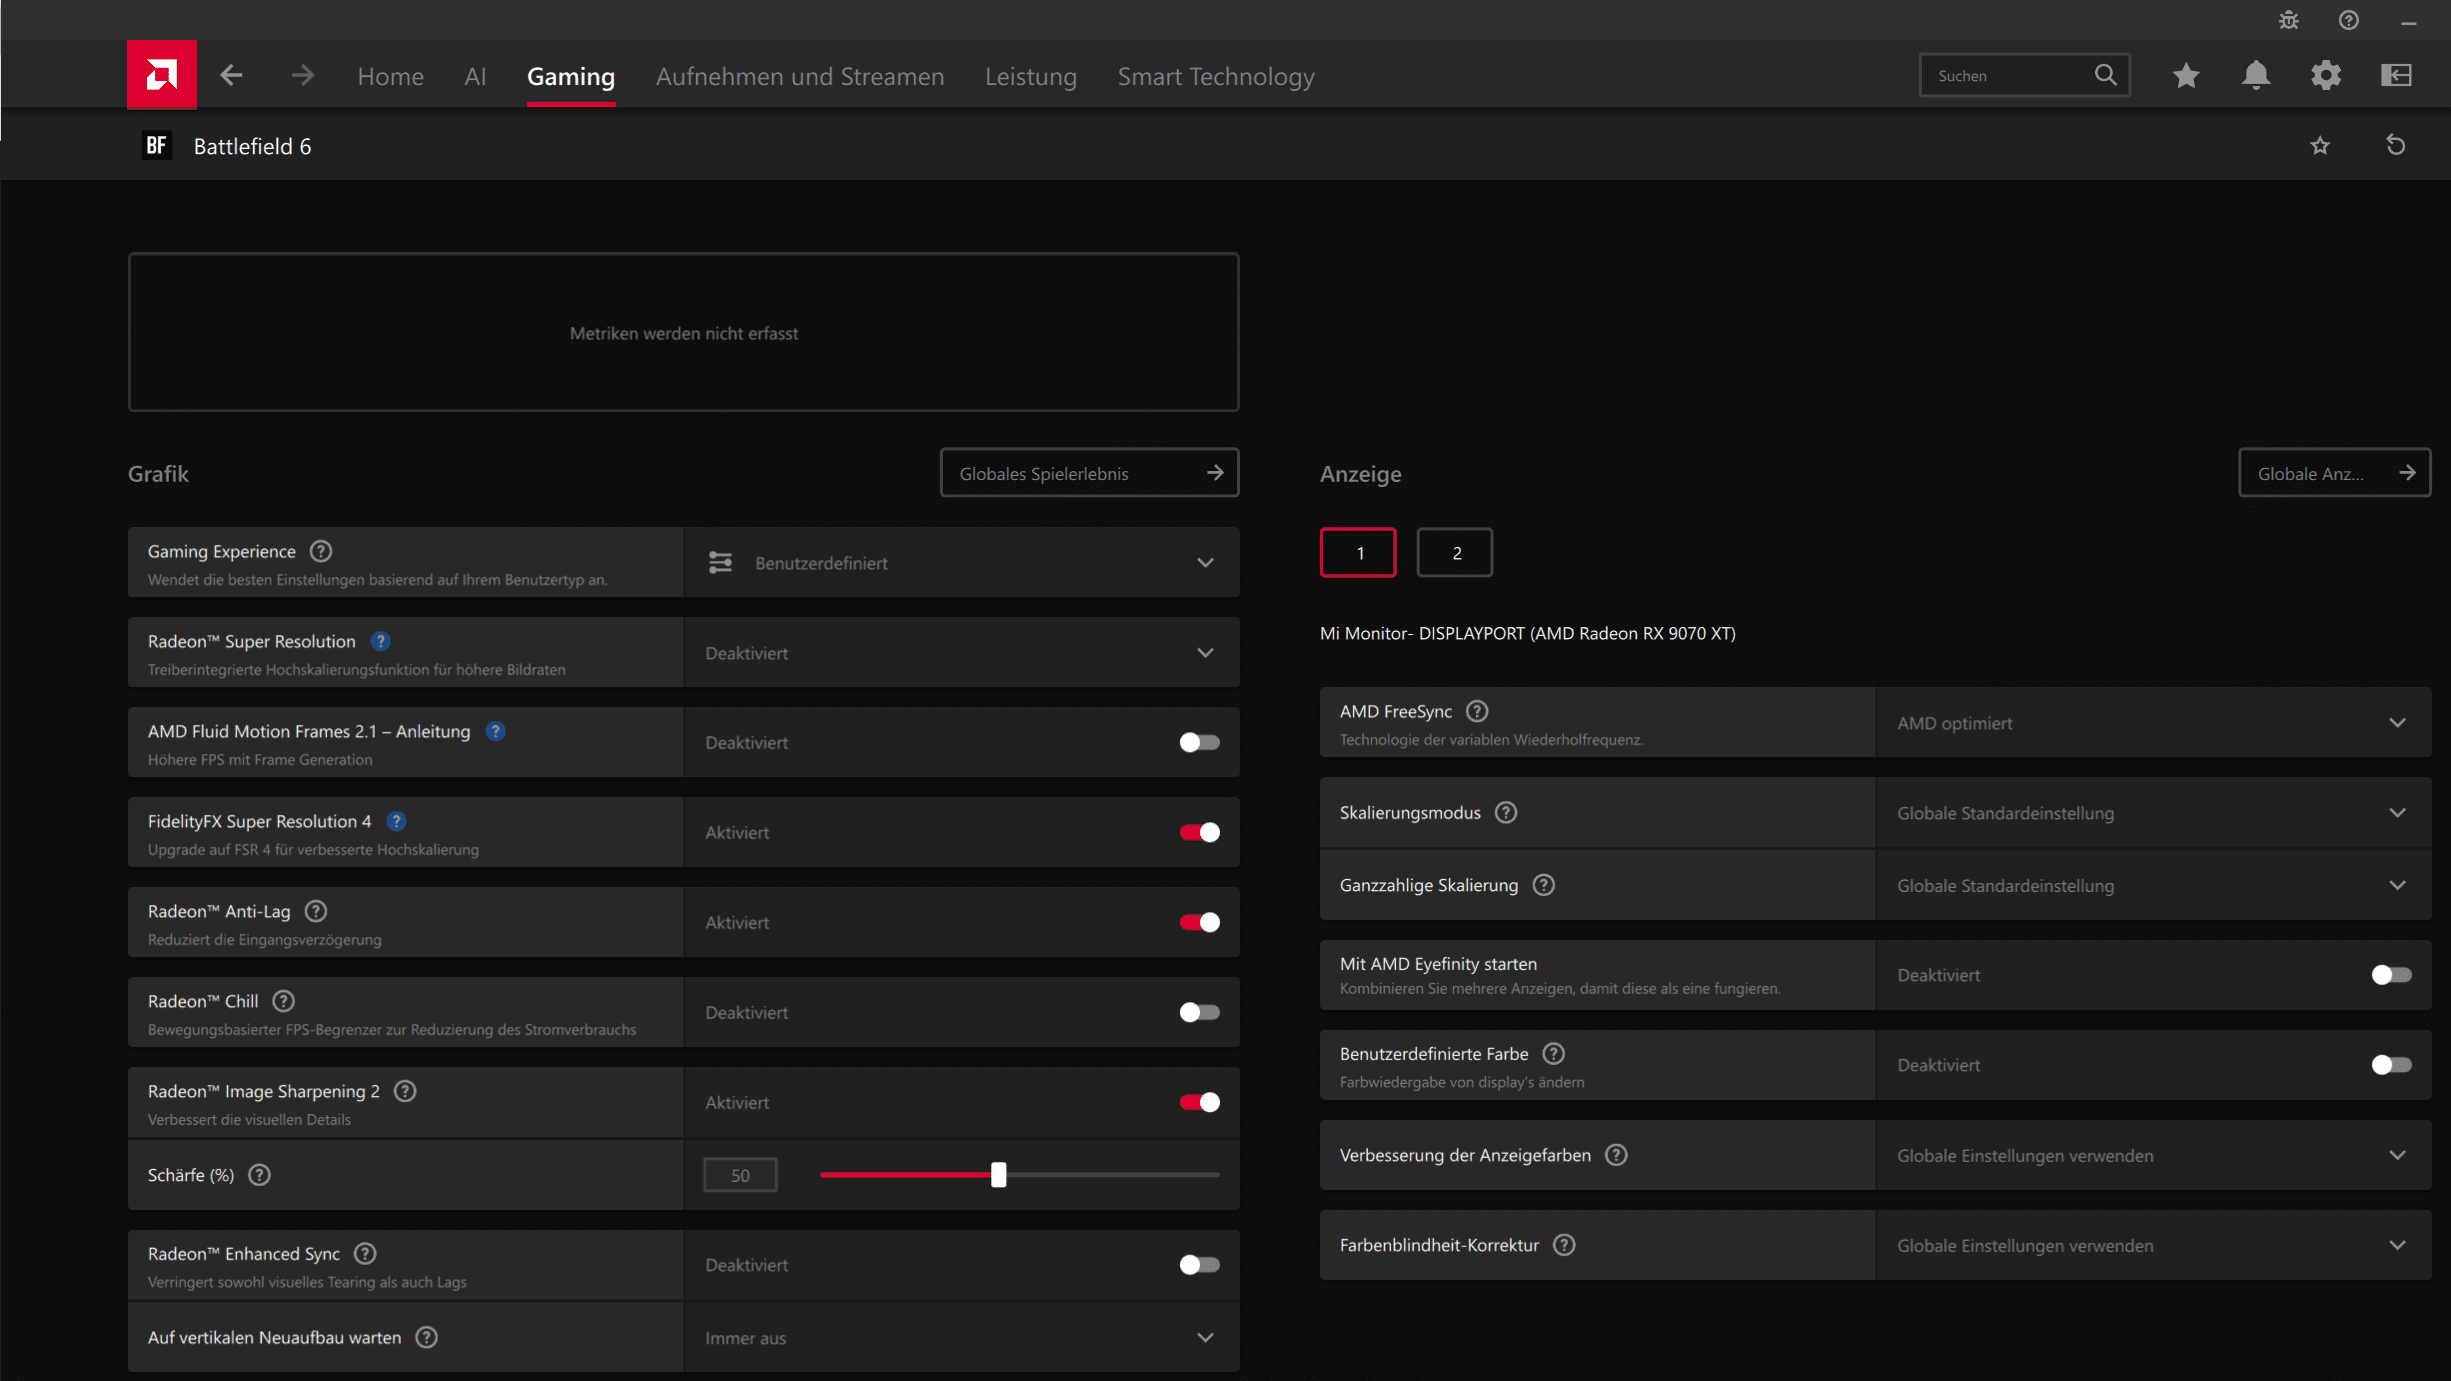Disable Radeon Anti-Lag toggle
Screen dimensions: 2451x1381
click(x=1199, y=922)
